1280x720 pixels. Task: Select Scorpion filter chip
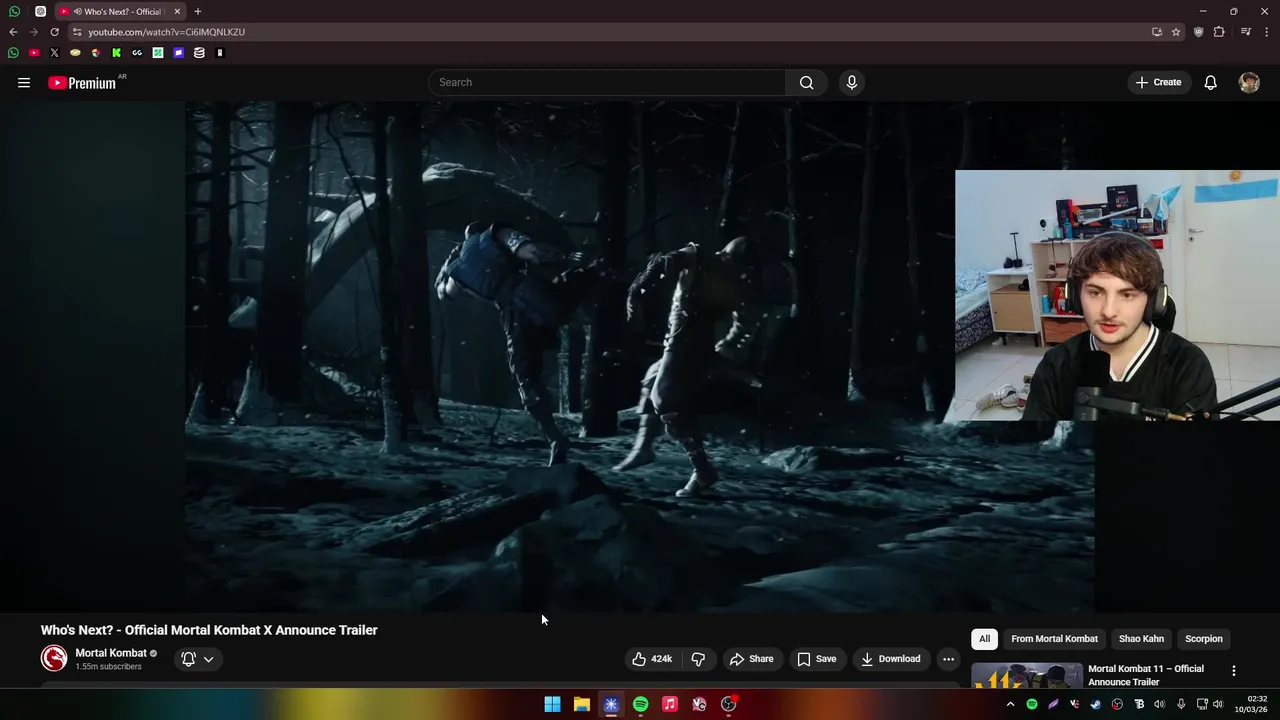(1203, 639)
